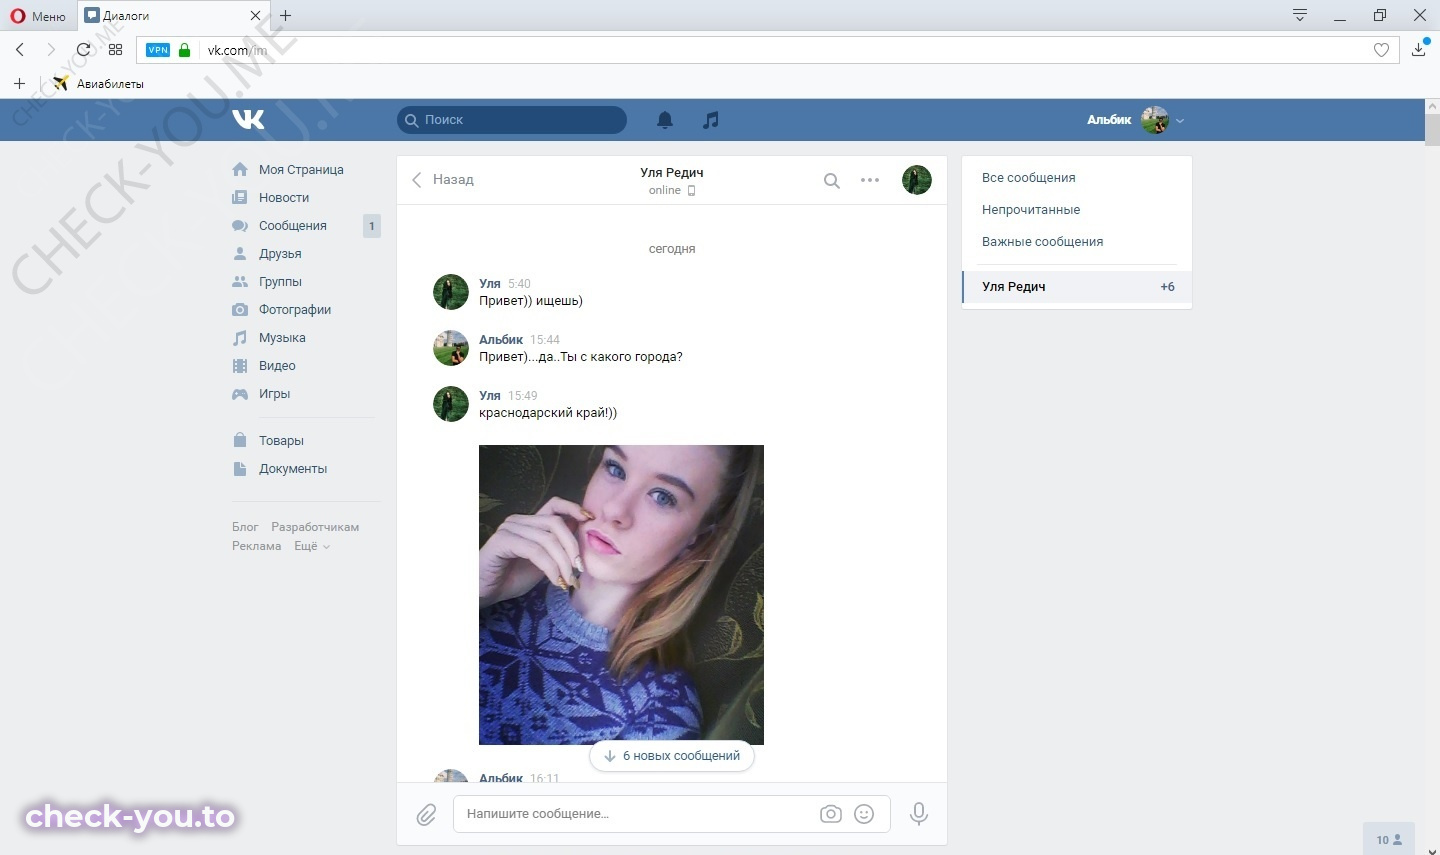The image size is (1440, 855).
Task: Open Реклама footer link
Action: (x=257, y=546)
